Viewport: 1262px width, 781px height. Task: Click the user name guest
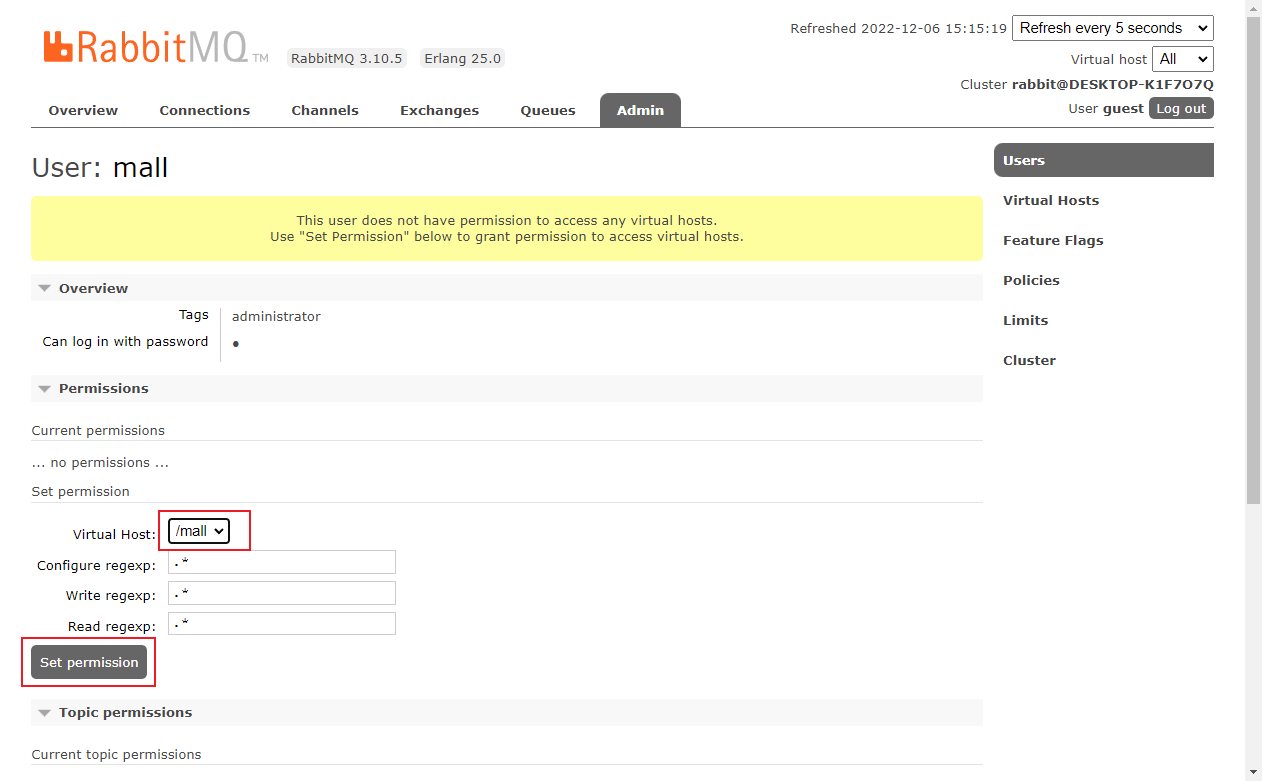1123,108
